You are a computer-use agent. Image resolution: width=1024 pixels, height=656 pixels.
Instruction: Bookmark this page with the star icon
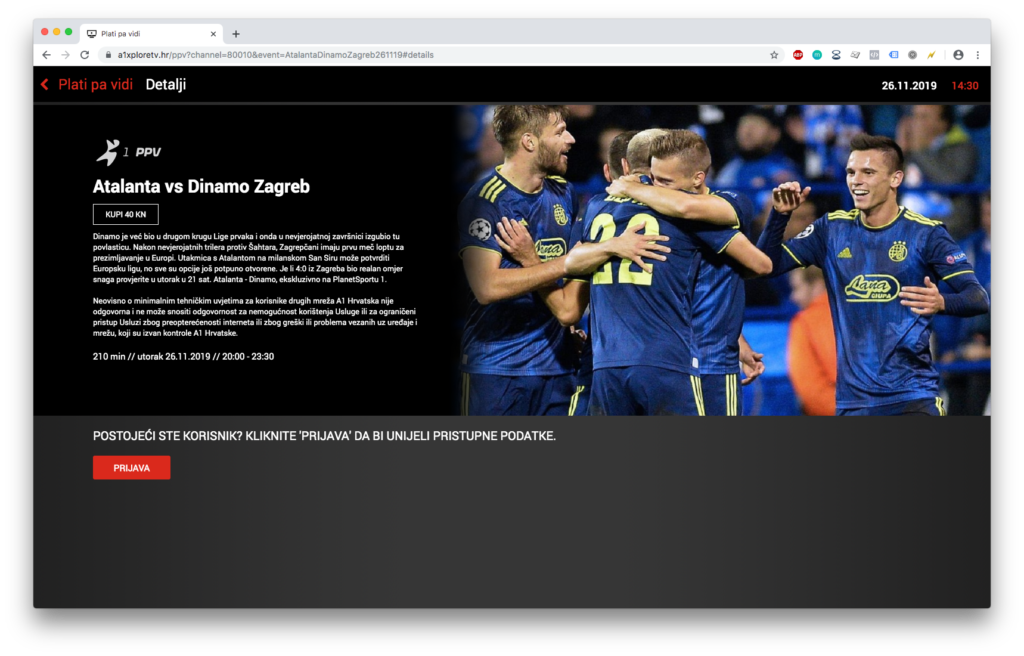[774, 55]
